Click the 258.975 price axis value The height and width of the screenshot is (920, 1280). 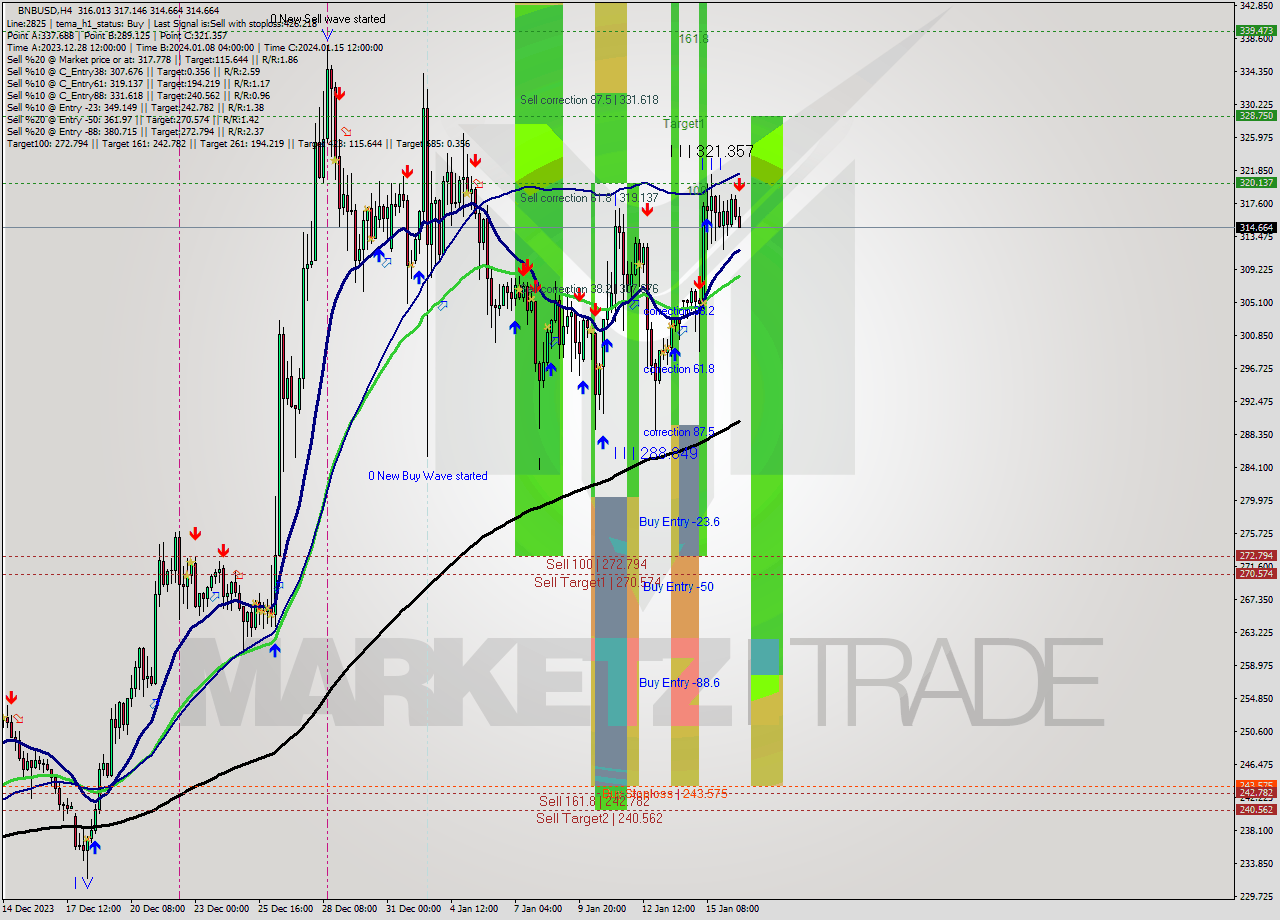1256,666
